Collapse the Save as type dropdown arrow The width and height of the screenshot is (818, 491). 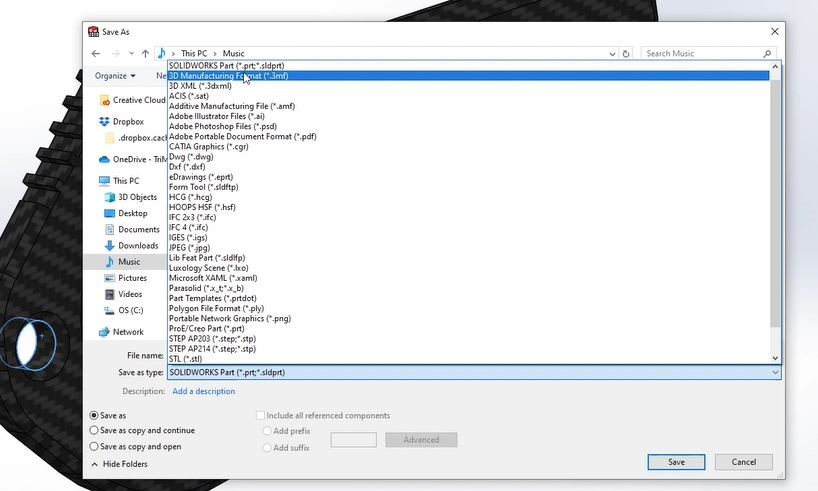click(x=775, y=372)
